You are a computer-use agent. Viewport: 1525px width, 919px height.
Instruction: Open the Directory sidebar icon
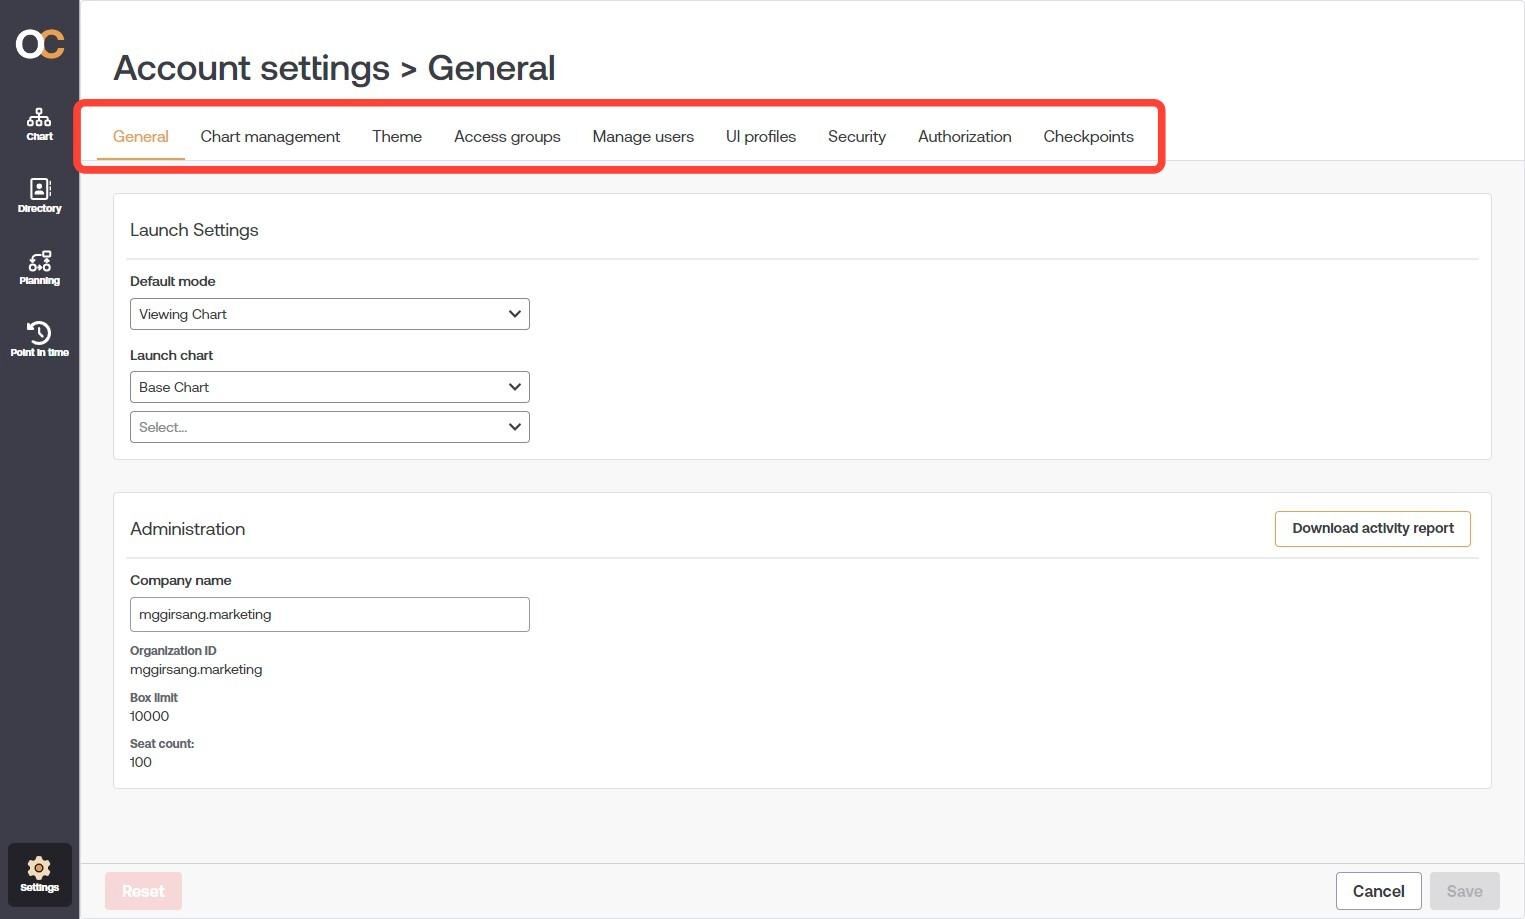(x=39, y=196)
